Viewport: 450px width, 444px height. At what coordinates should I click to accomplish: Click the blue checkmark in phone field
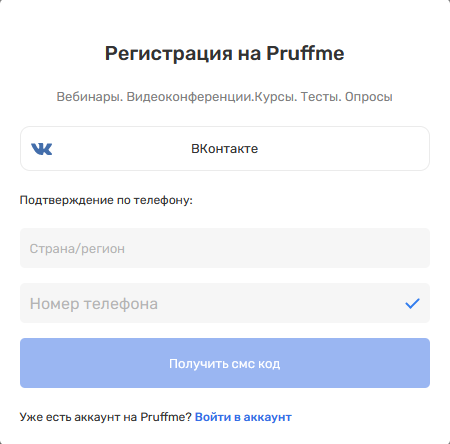pyautogui.click(x=412, y=303)
